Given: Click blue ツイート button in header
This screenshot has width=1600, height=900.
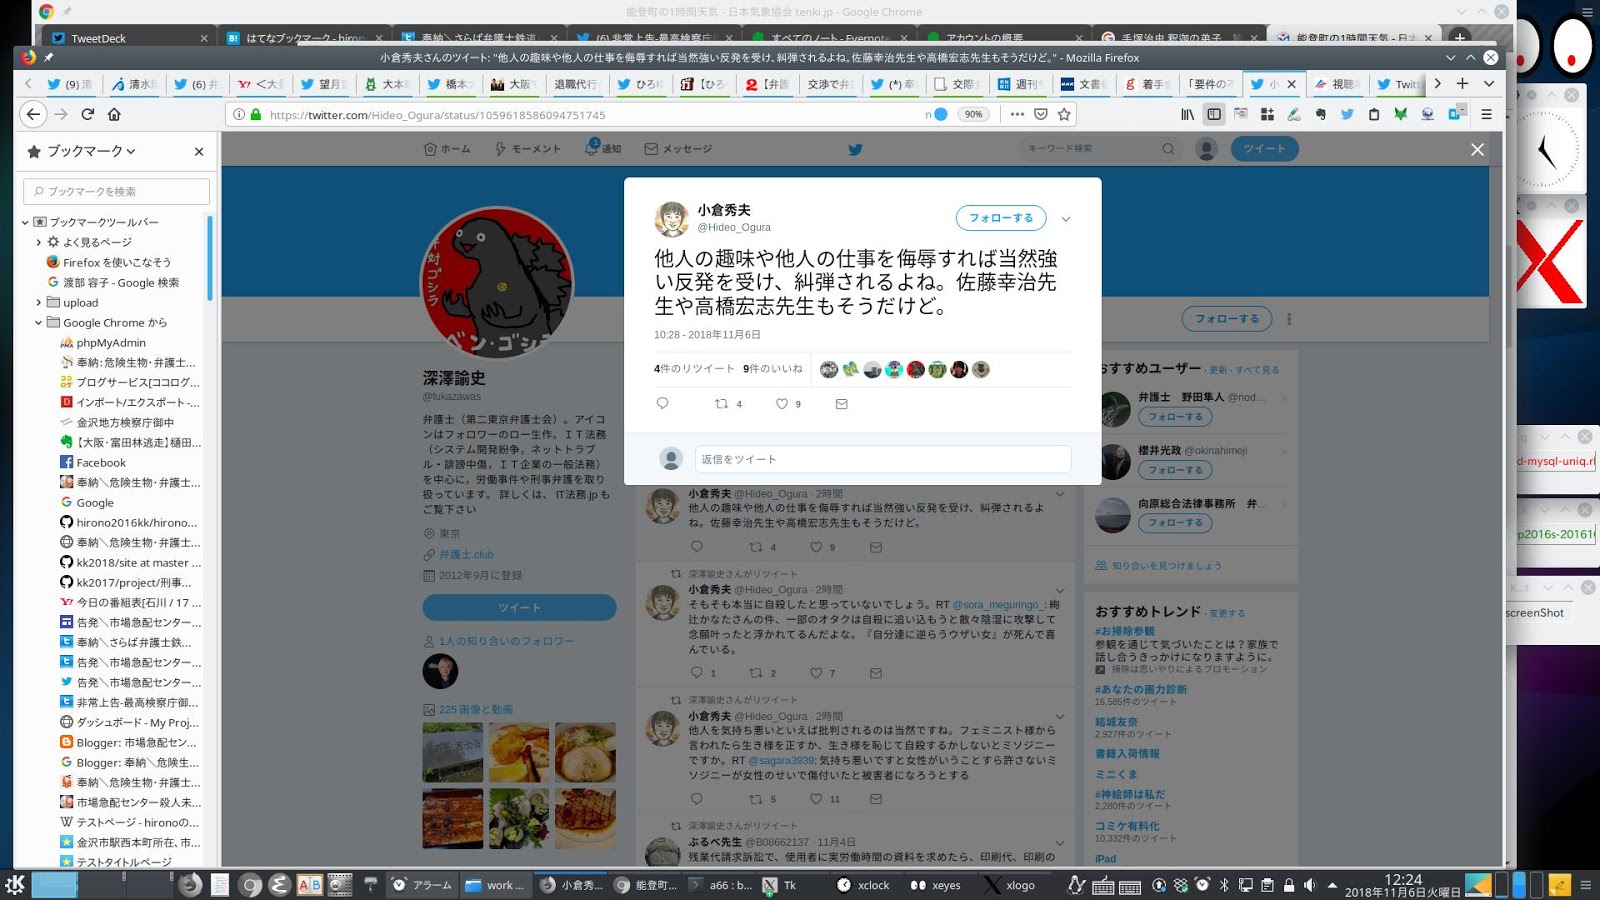Looking at the screenshot, I should tap(1264, 149).
